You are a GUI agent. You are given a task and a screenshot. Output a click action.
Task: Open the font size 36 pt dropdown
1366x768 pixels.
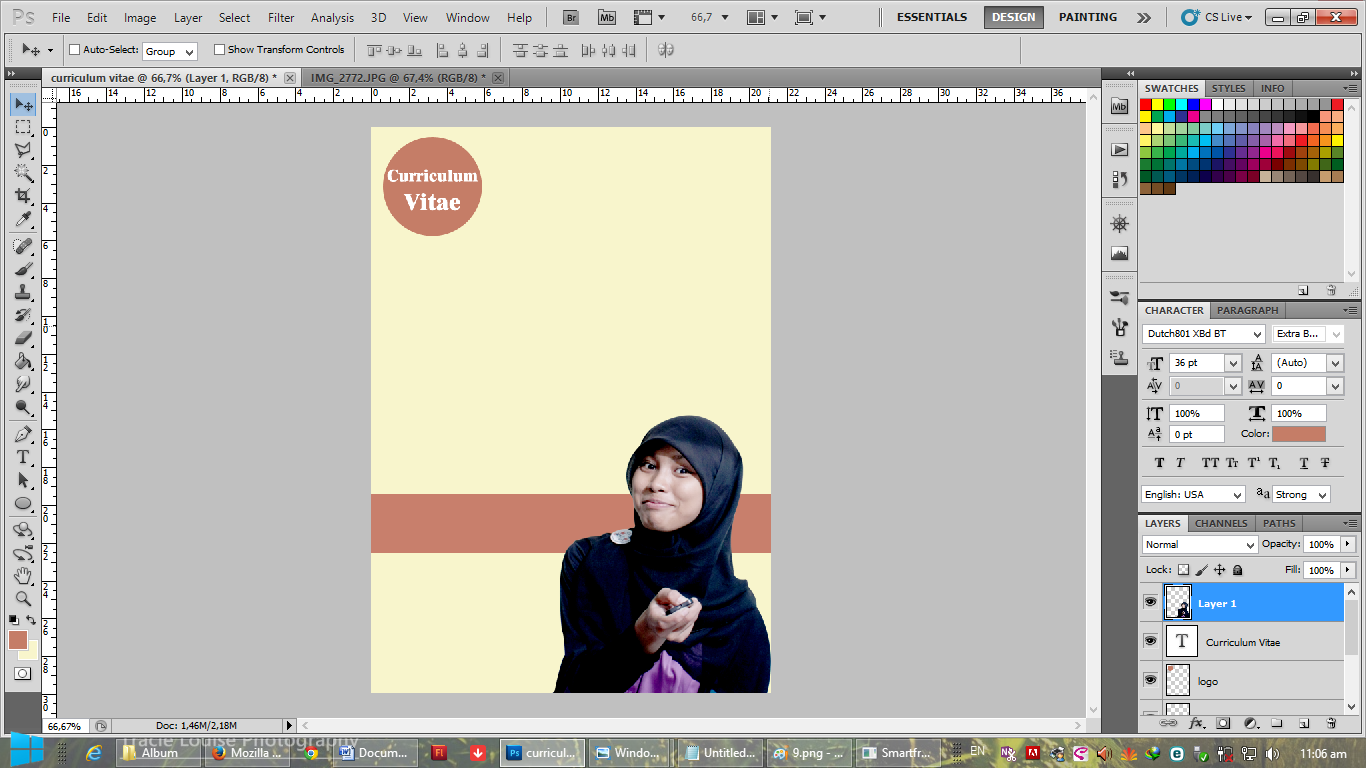1232,363
